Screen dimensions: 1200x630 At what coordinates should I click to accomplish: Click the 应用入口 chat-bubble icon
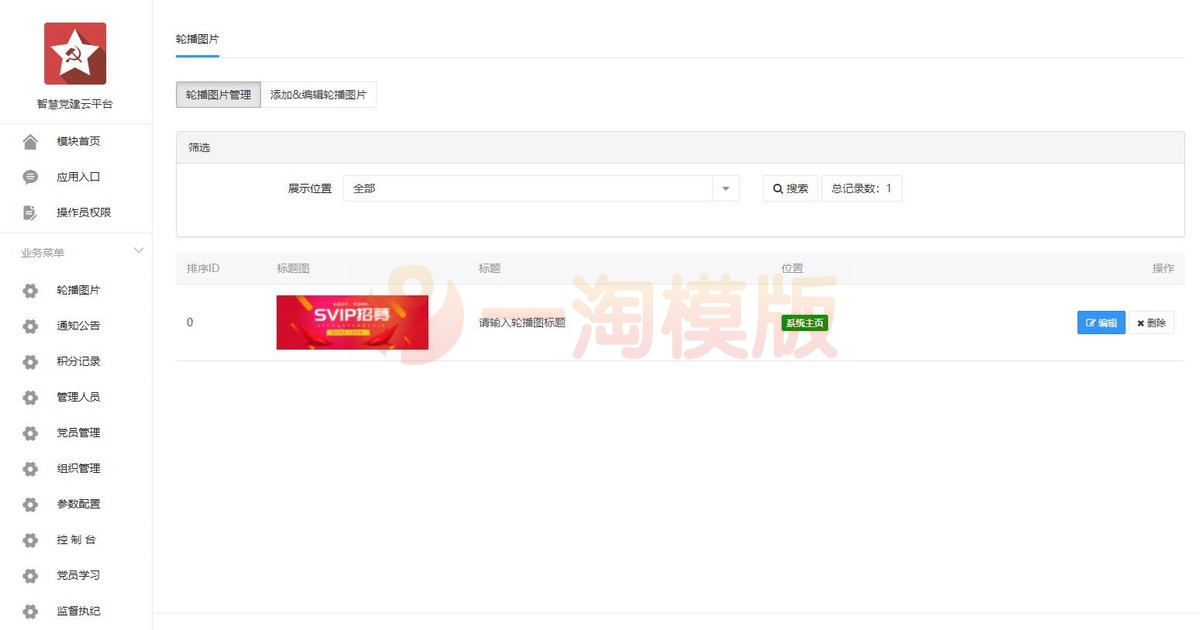pyautogui.click(x=30, y=176)
